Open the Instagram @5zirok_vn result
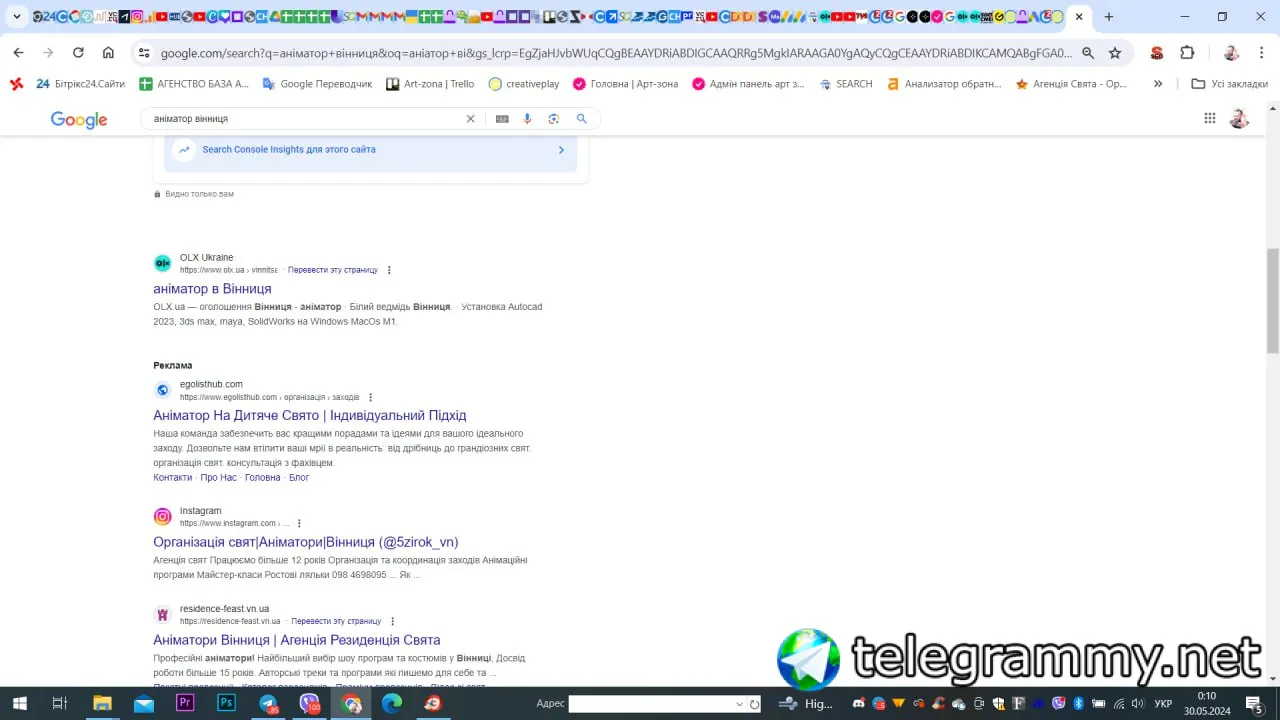 [x=306, y=543]
